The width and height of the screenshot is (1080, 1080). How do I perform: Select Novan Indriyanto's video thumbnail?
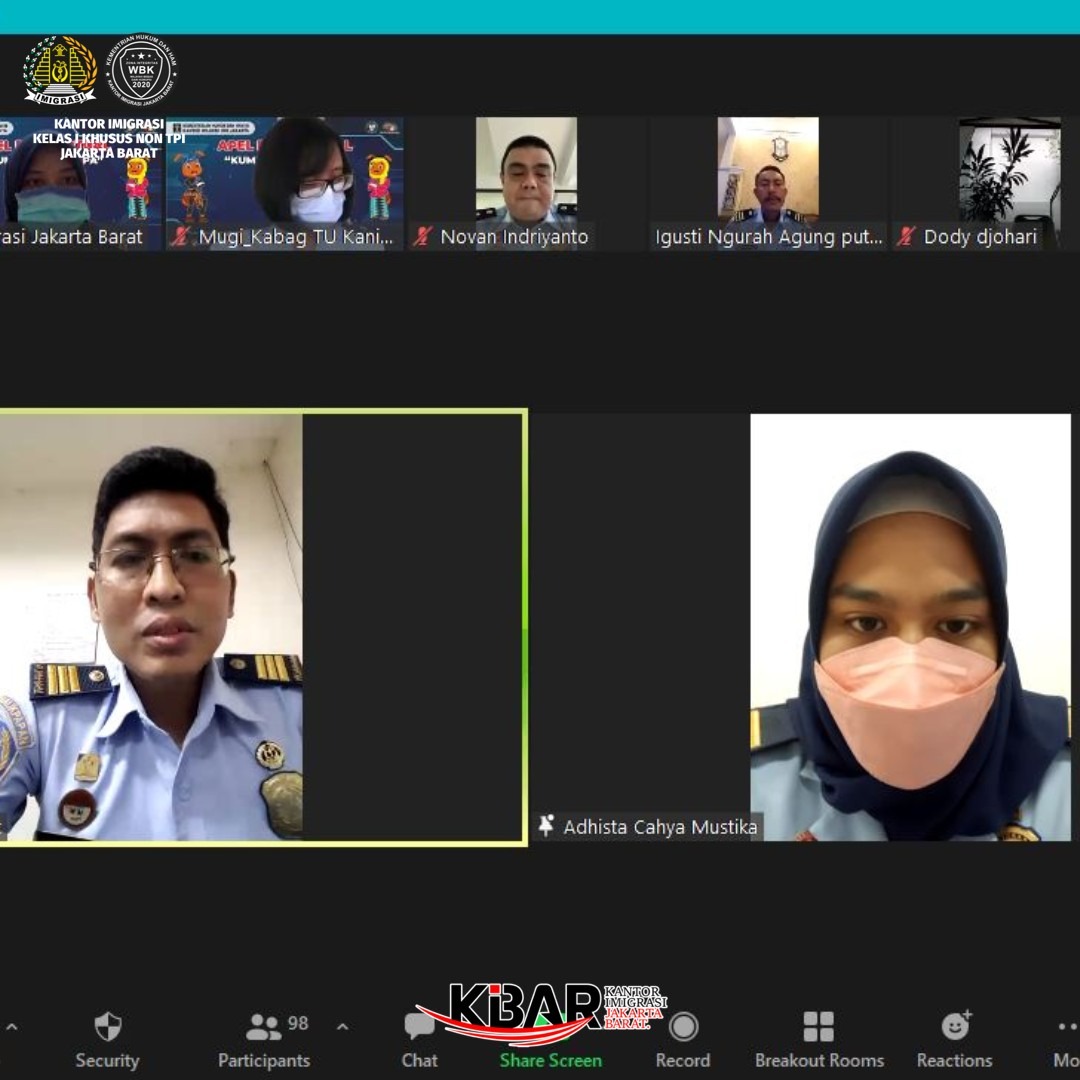pyautogui.click(x=526, y=183)
